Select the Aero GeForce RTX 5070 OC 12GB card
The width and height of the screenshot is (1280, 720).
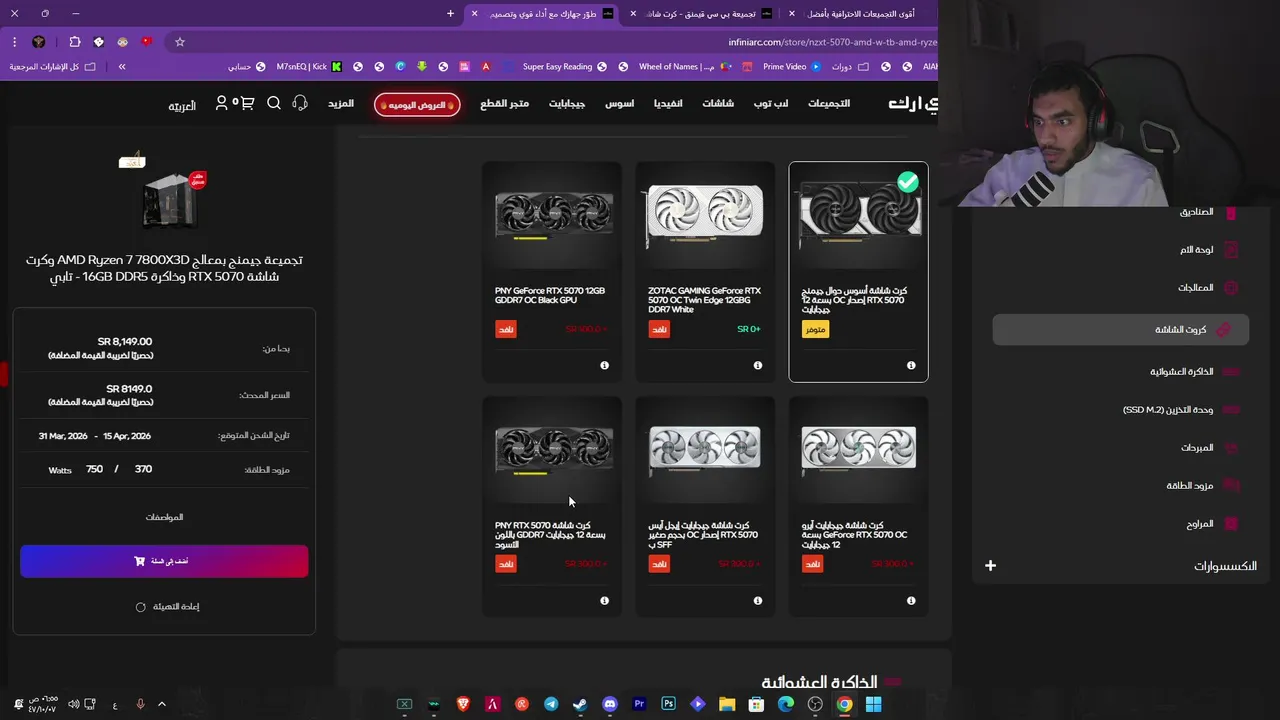pos(858,506)
